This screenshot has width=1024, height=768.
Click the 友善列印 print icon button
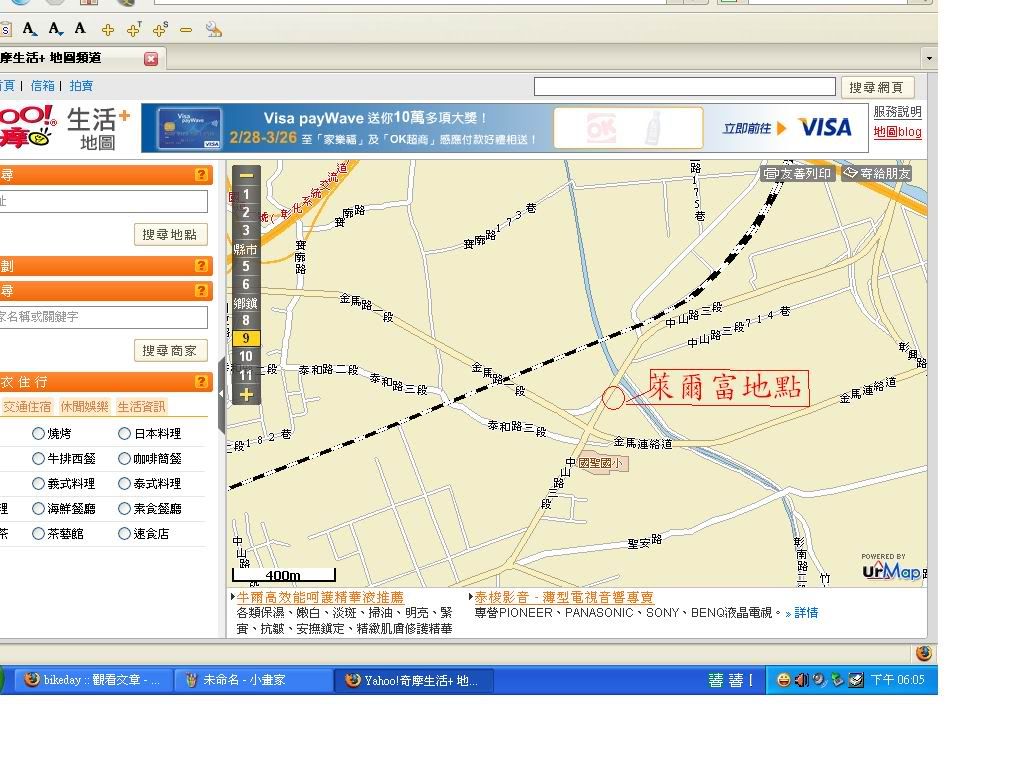[797, 174]
